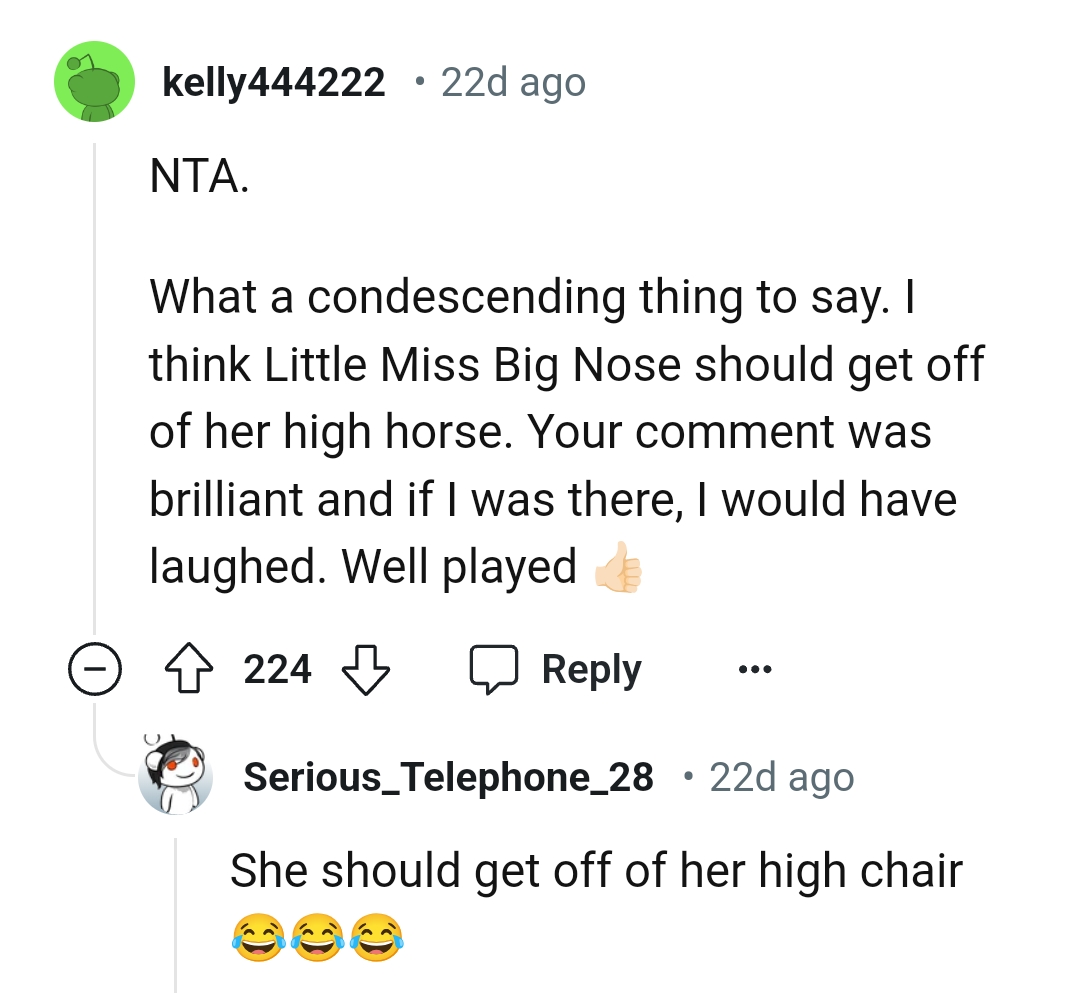Click Serious_Telephone_28's snoo avatar
1080x993 pixels.
pyautogui.click(x=176, y=776)
